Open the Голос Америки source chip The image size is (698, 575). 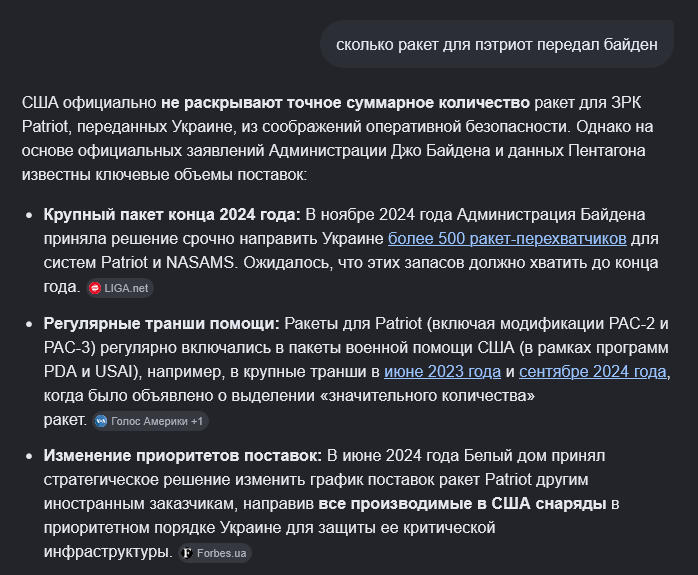tap(150, 421)
